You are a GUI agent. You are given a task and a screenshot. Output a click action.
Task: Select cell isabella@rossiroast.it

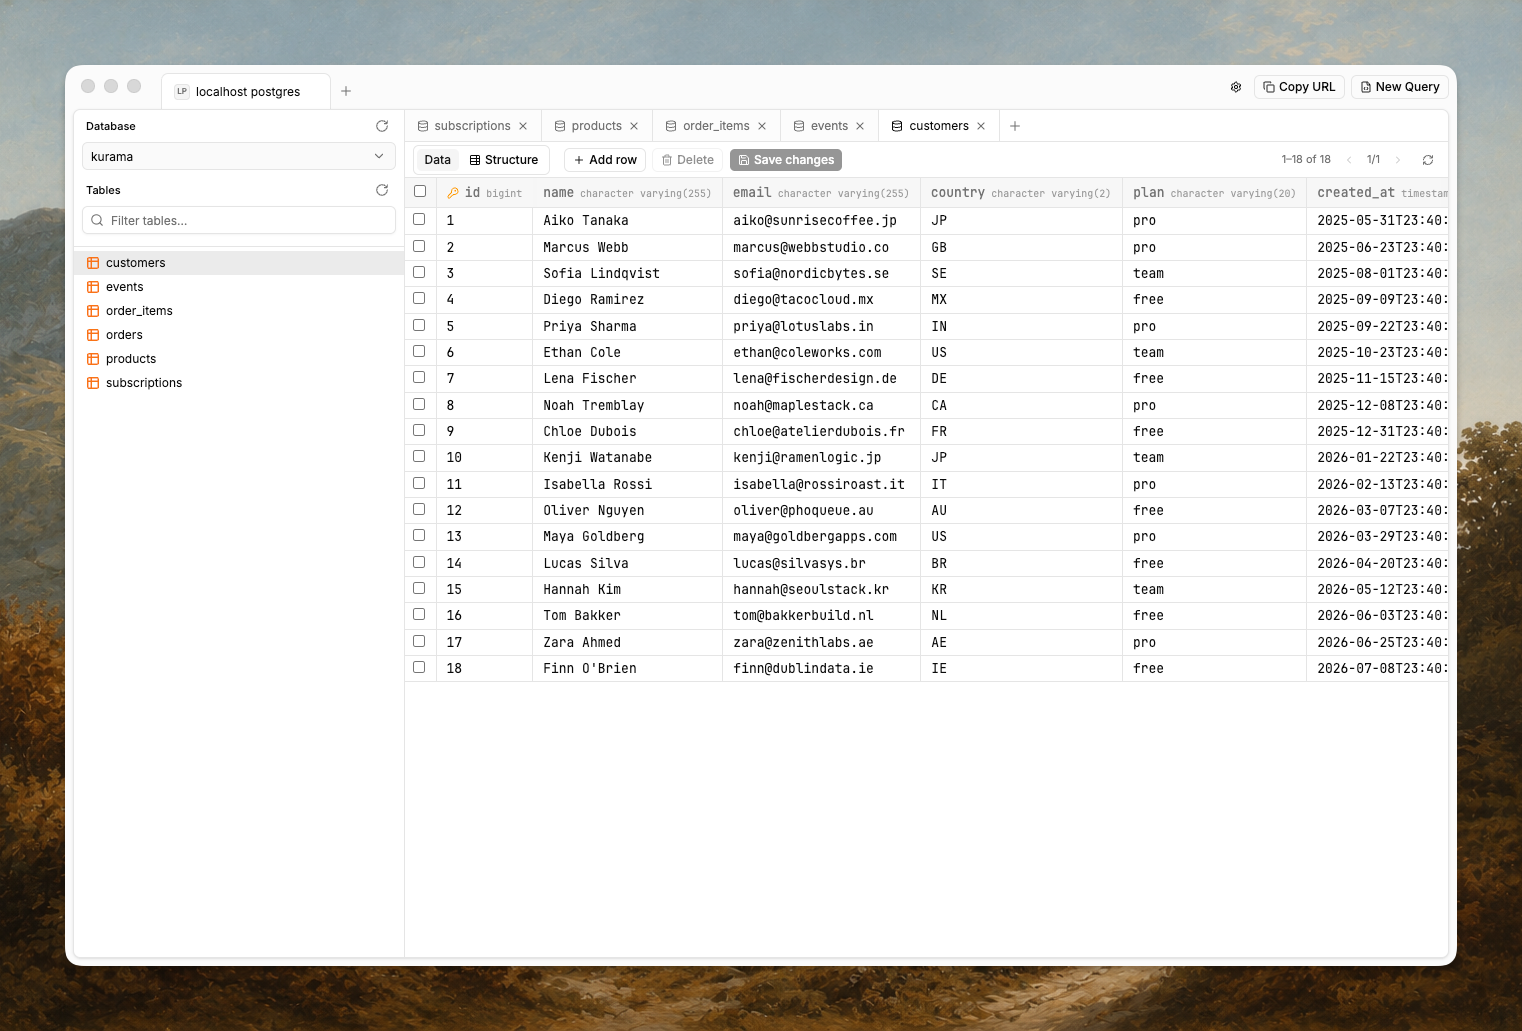(x=821, y=484)
